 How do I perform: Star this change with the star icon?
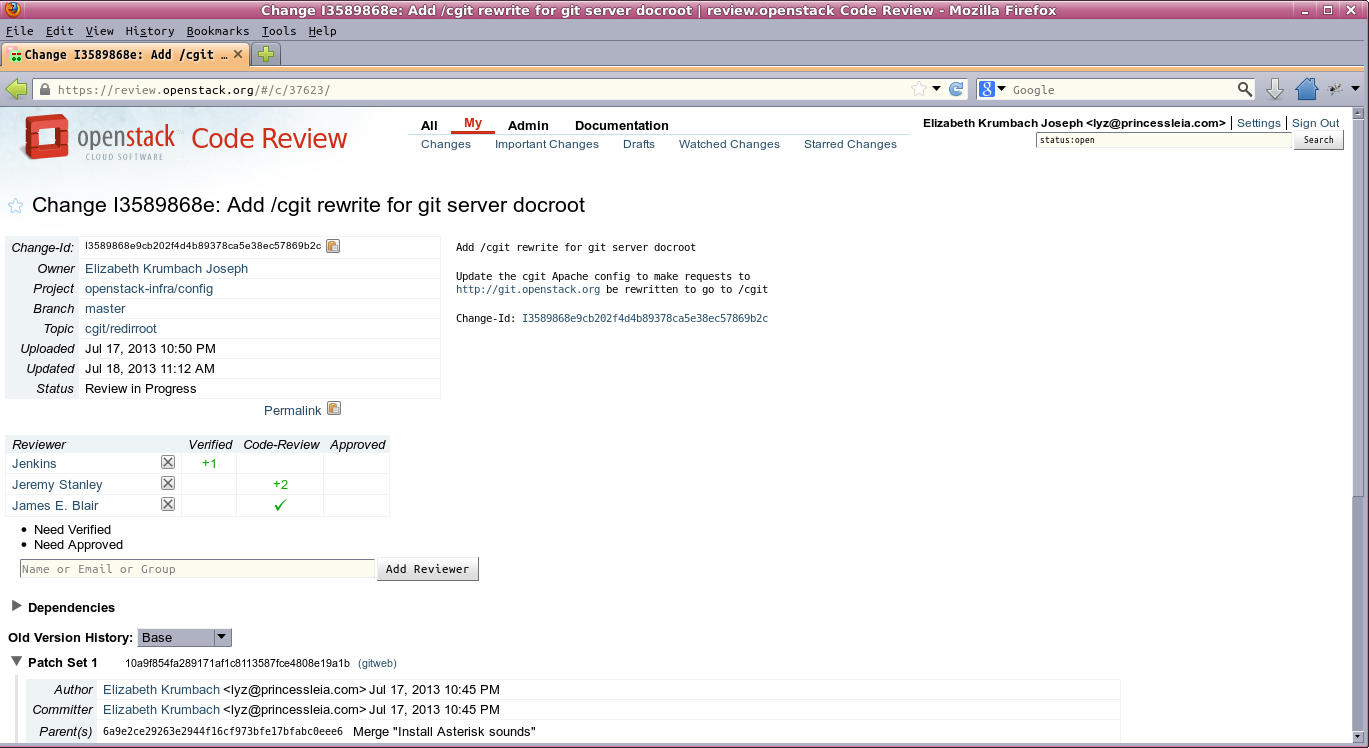pyautogui.click(x=16, y=206)
